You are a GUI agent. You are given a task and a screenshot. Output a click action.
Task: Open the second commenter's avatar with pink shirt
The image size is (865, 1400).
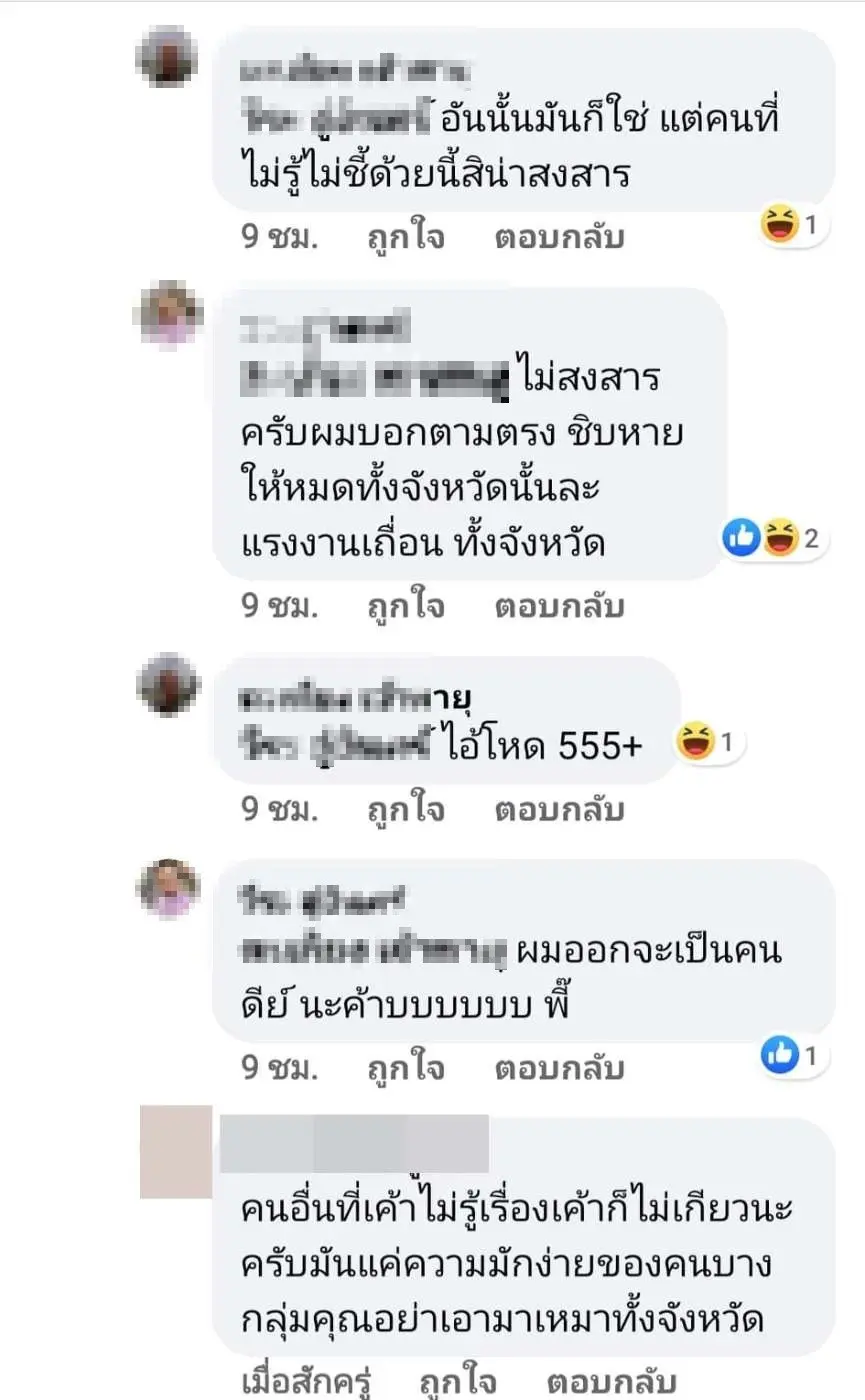[x=168, y=314]
